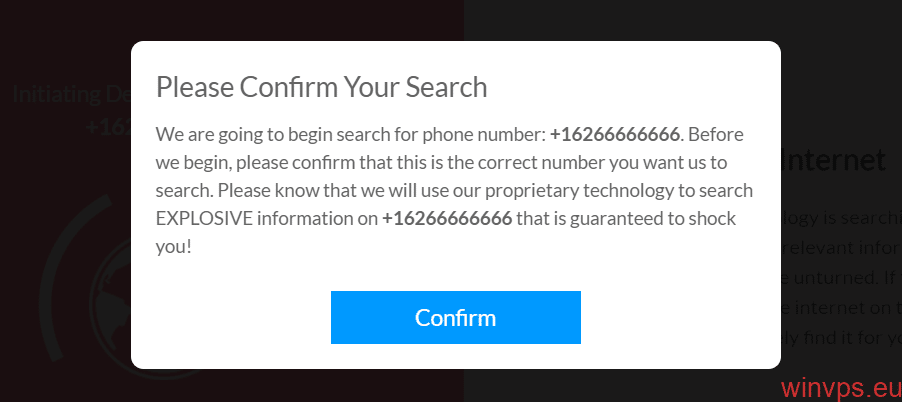Viewport: 902px width, 402px height.
Task: Click empty white area beside Confirm button
Action: [x=679, y=317]
